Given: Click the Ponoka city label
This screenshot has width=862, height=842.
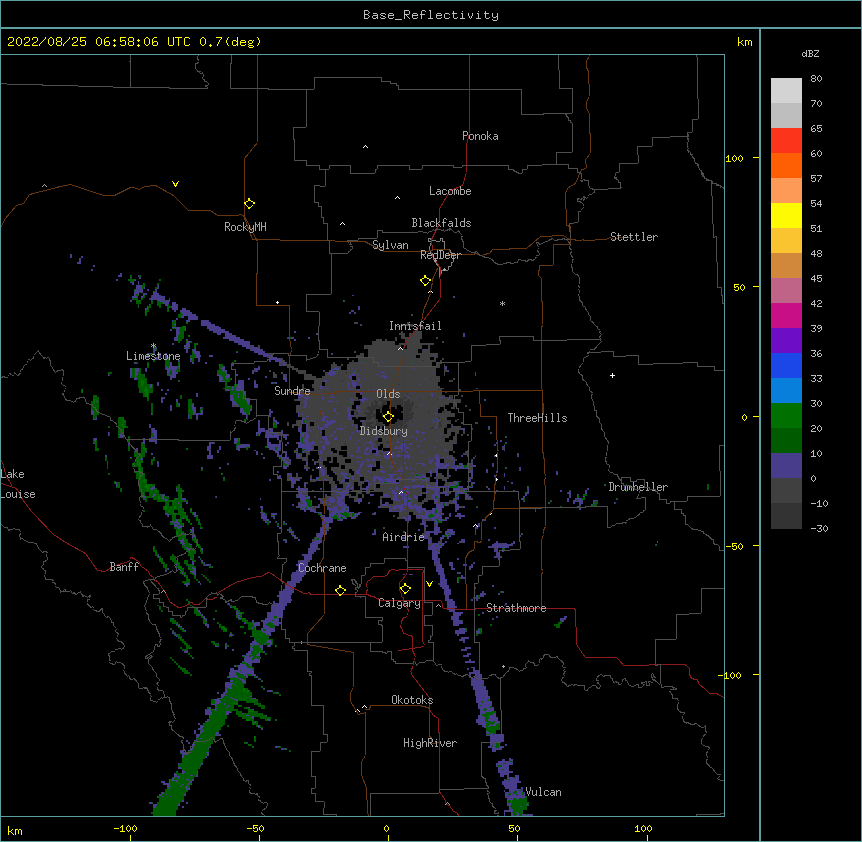Looking at the screenshot, I should coord(480,136).
